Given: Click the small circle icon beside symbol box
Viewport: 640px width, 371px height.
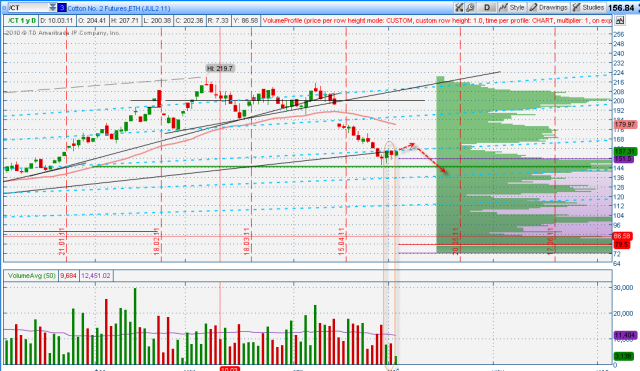Looking at the screenshot, I should pyautogui.click(x=4, y=7).
